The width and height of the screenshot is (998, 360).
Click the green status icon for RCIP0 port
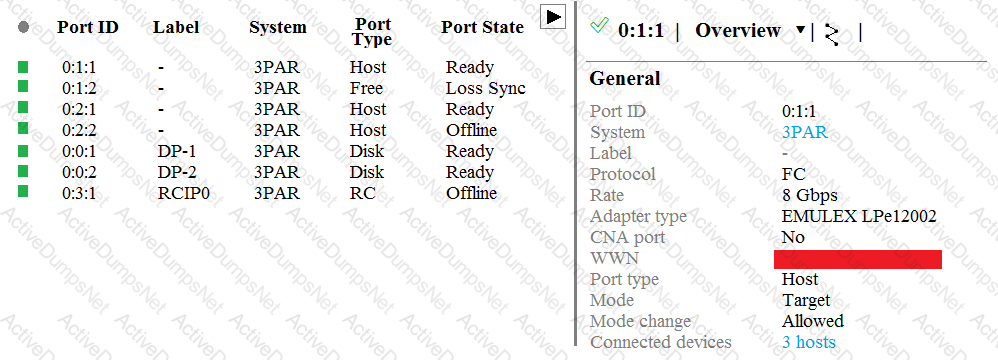pyautogui.click(x=23, y=191)
